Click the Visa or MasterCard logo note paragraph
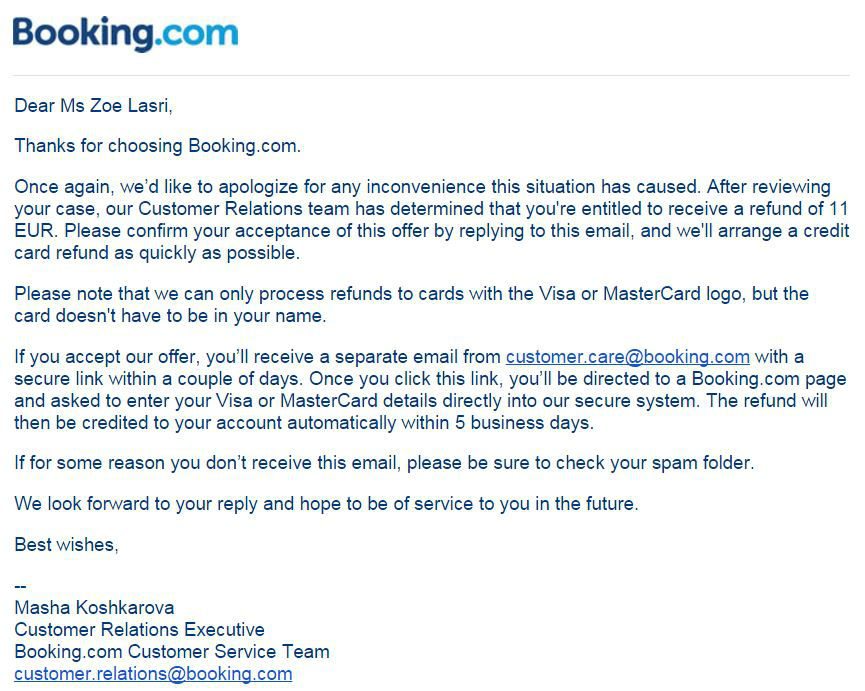The image size is (865, 691). click(x=412, y=304)
